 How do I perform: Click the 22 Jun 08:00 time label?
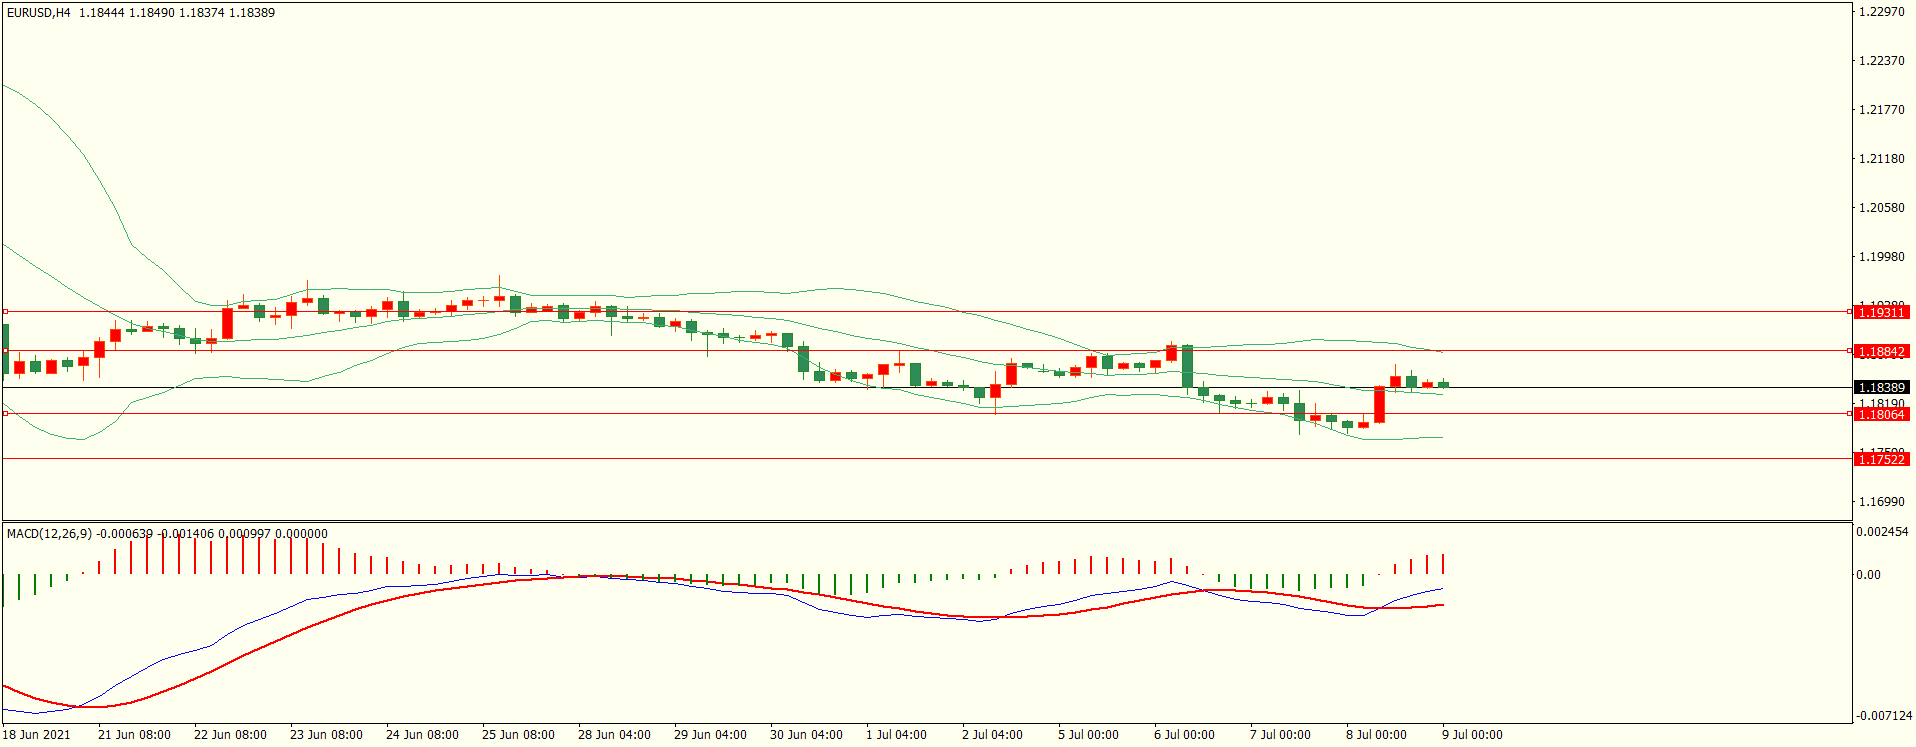tap(230, 735)
